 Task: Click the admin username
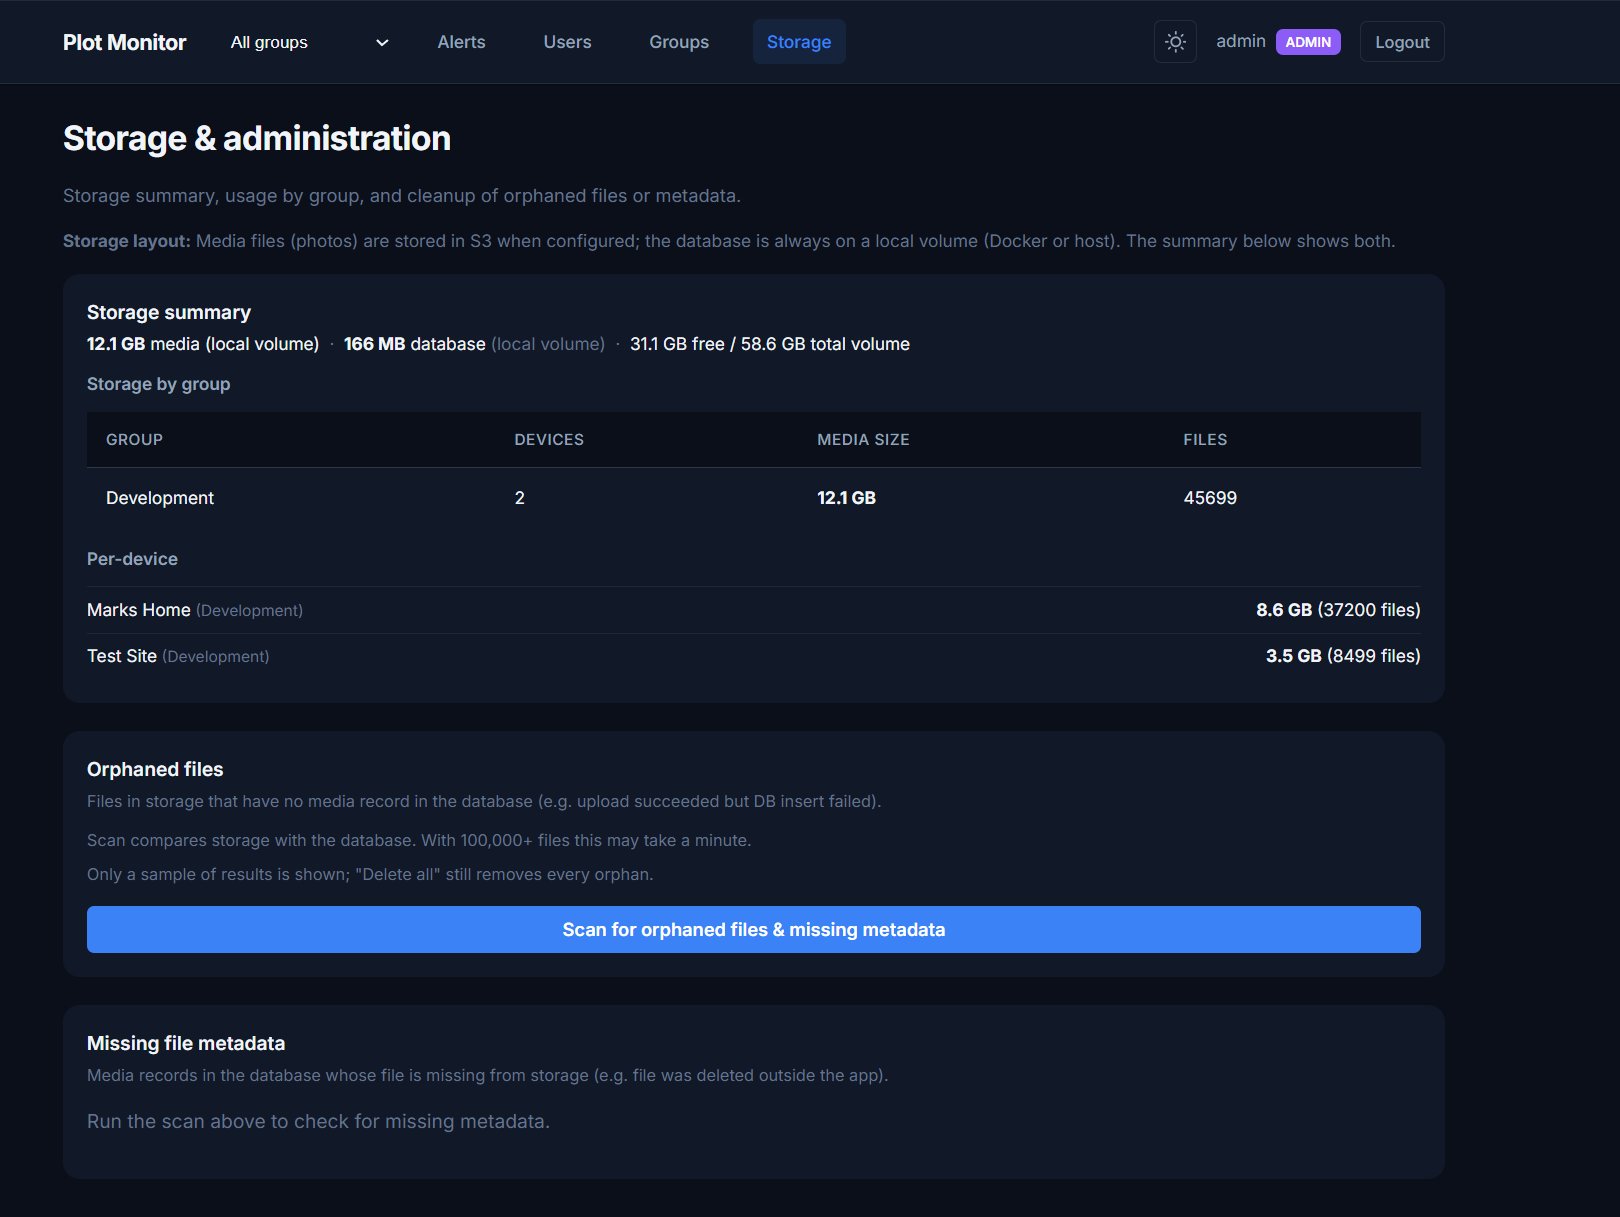pos(1240,41)
